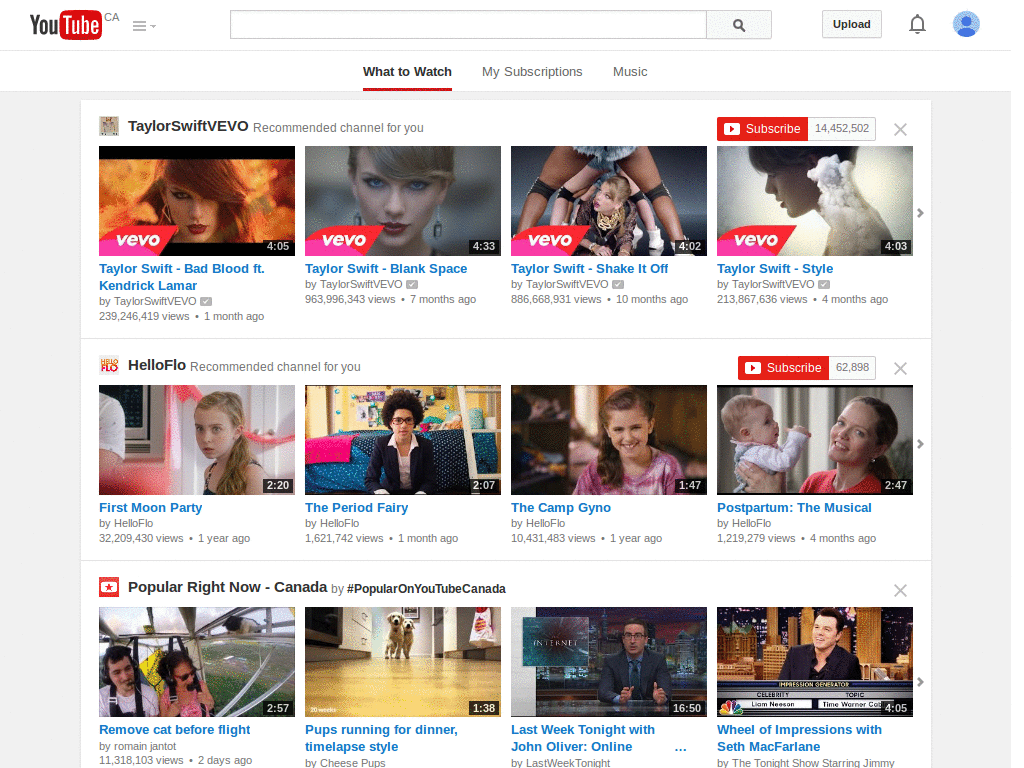The image size is (1024, 768).
Task: Open the notifications bell
Action: pos(918,24)
